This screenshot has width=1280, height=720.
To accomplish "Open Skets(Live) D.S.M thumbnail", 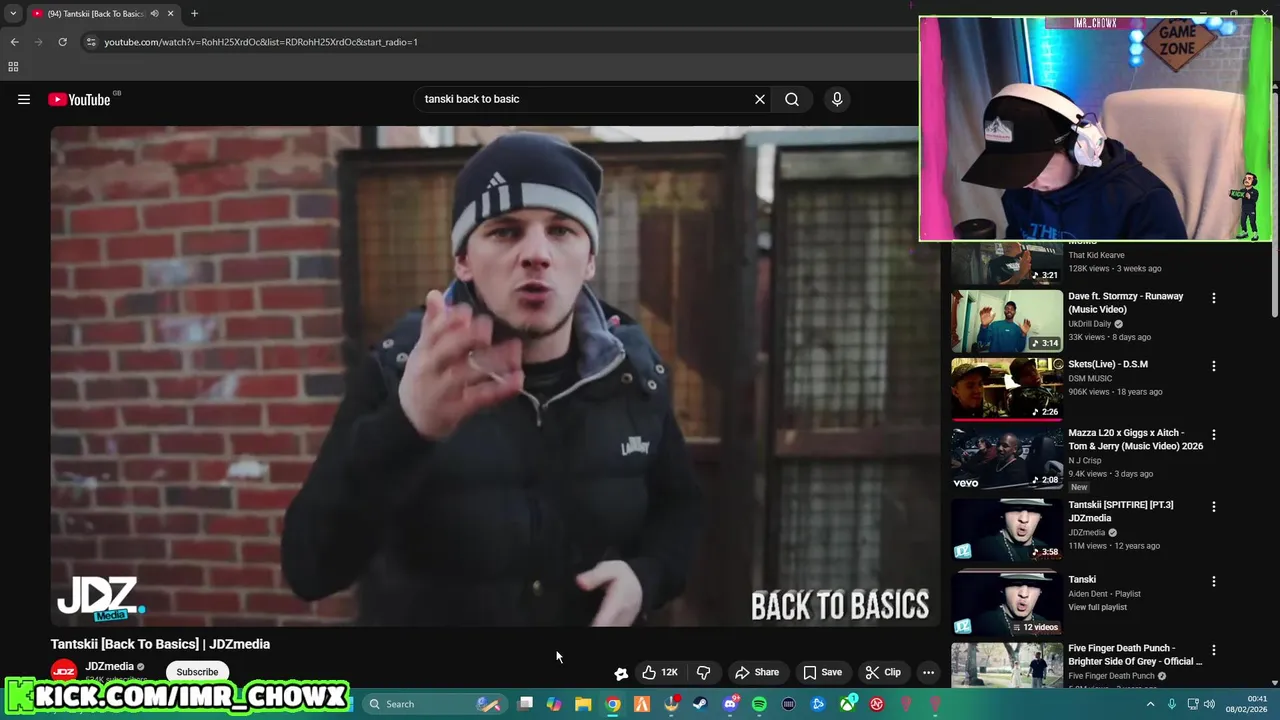I will 1007,389.
